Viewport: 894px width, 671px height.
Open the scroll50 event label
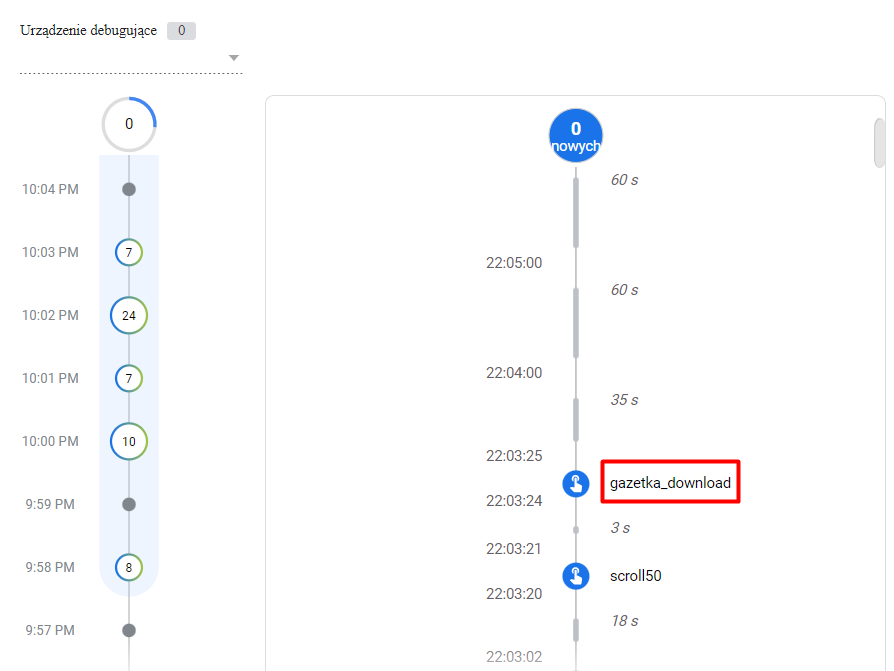pyautogui.click(x=636, y=576)
